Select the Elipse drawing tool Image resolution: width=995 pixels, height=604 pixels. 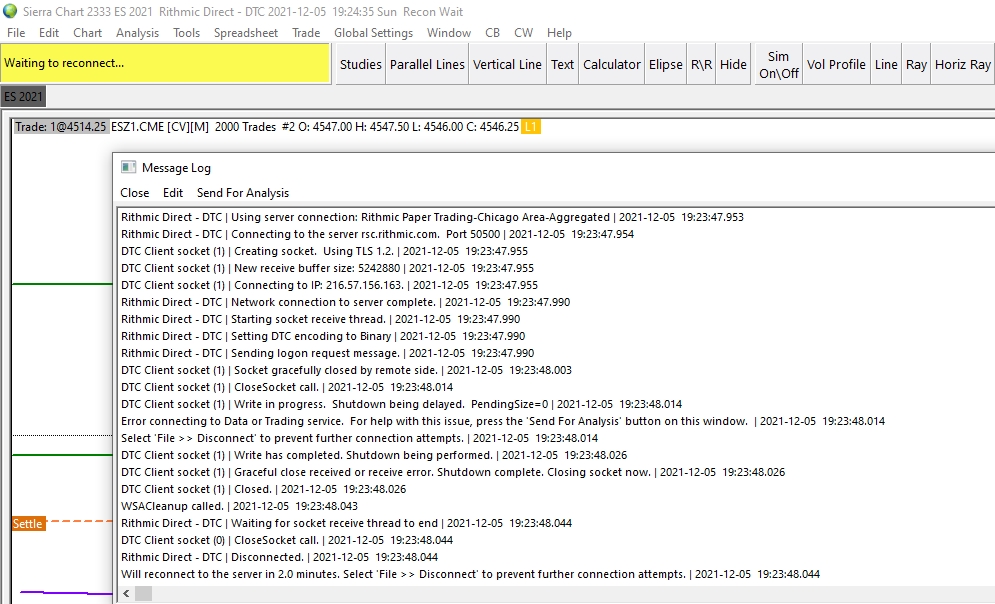coord(665,64)
